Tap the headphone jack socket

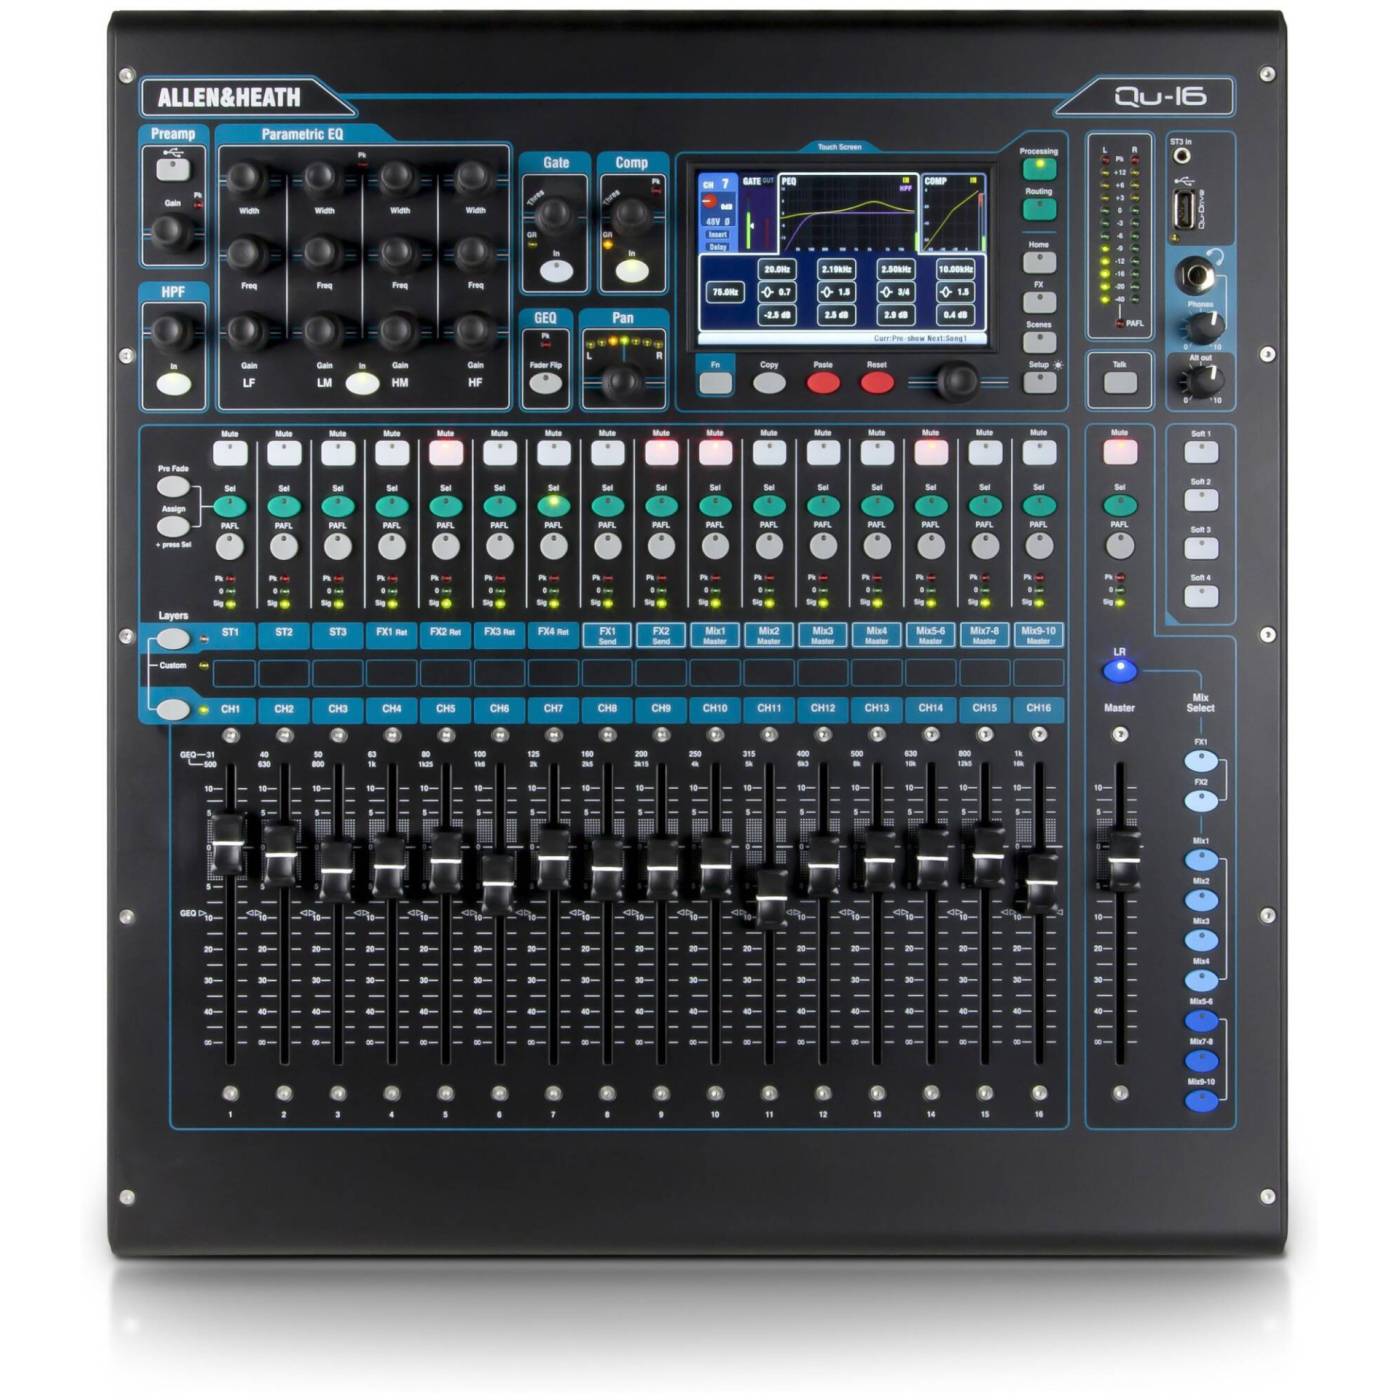(1197, 275)
